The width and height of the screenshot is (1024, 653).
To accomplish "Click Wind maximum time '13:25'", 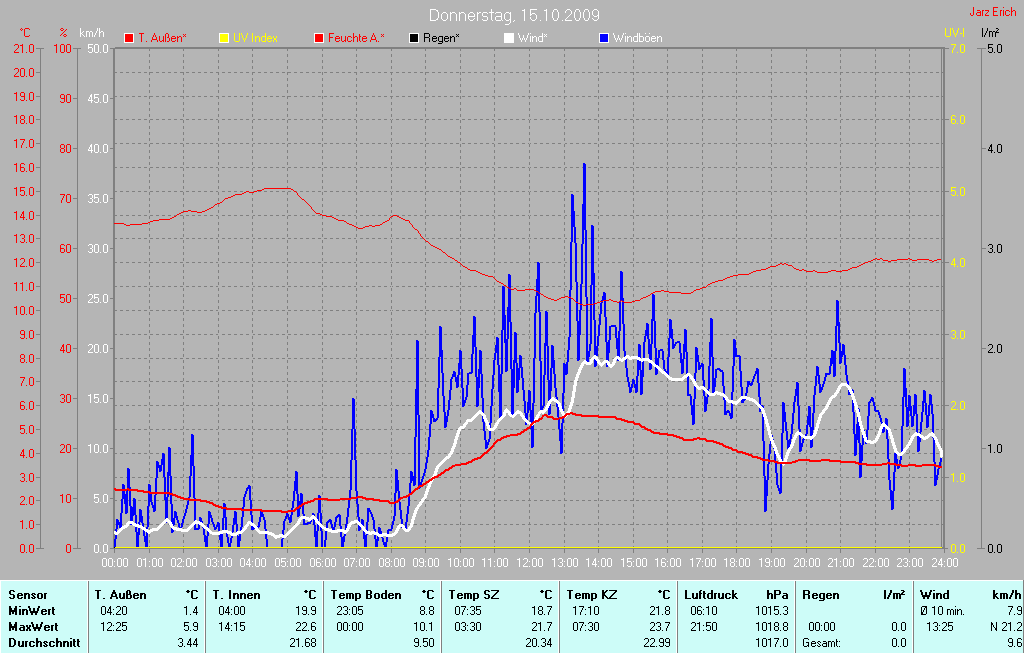I will pos(940,627).
